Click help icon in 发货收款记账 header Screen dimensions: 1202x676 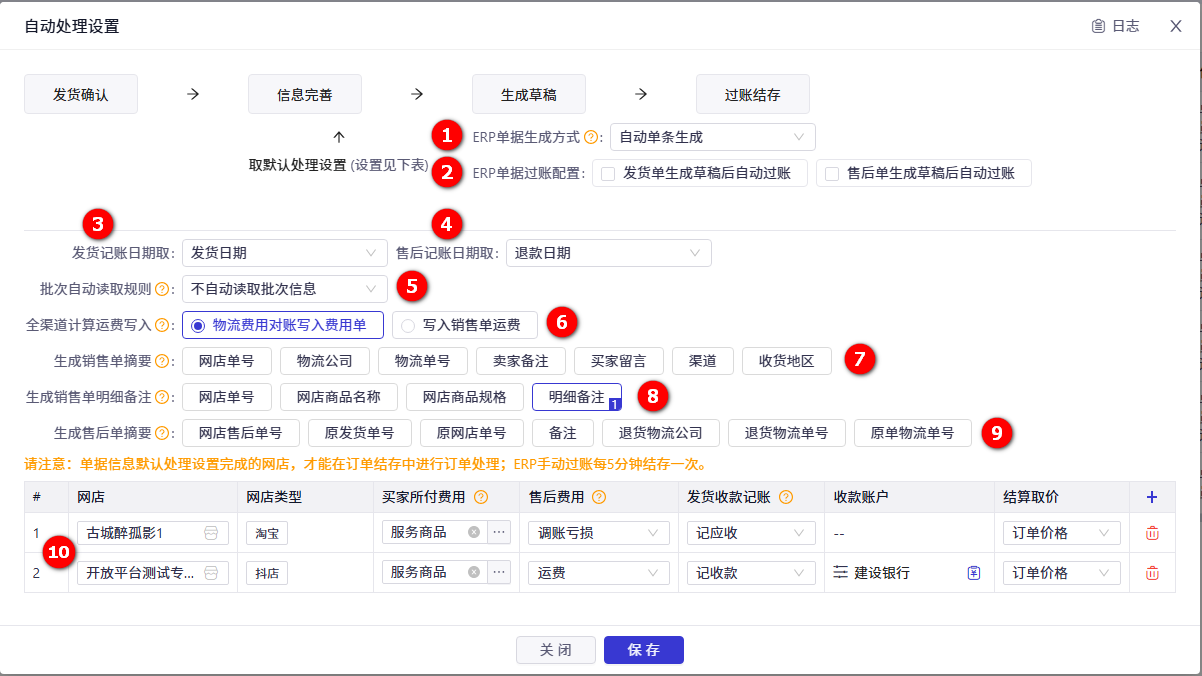785,497
